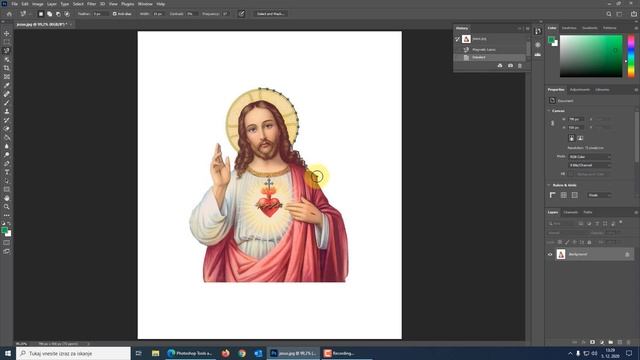Screen dimensions: 640x360
Task: Hide the Background layer eye icon
Action: click(x=550, y=254)
